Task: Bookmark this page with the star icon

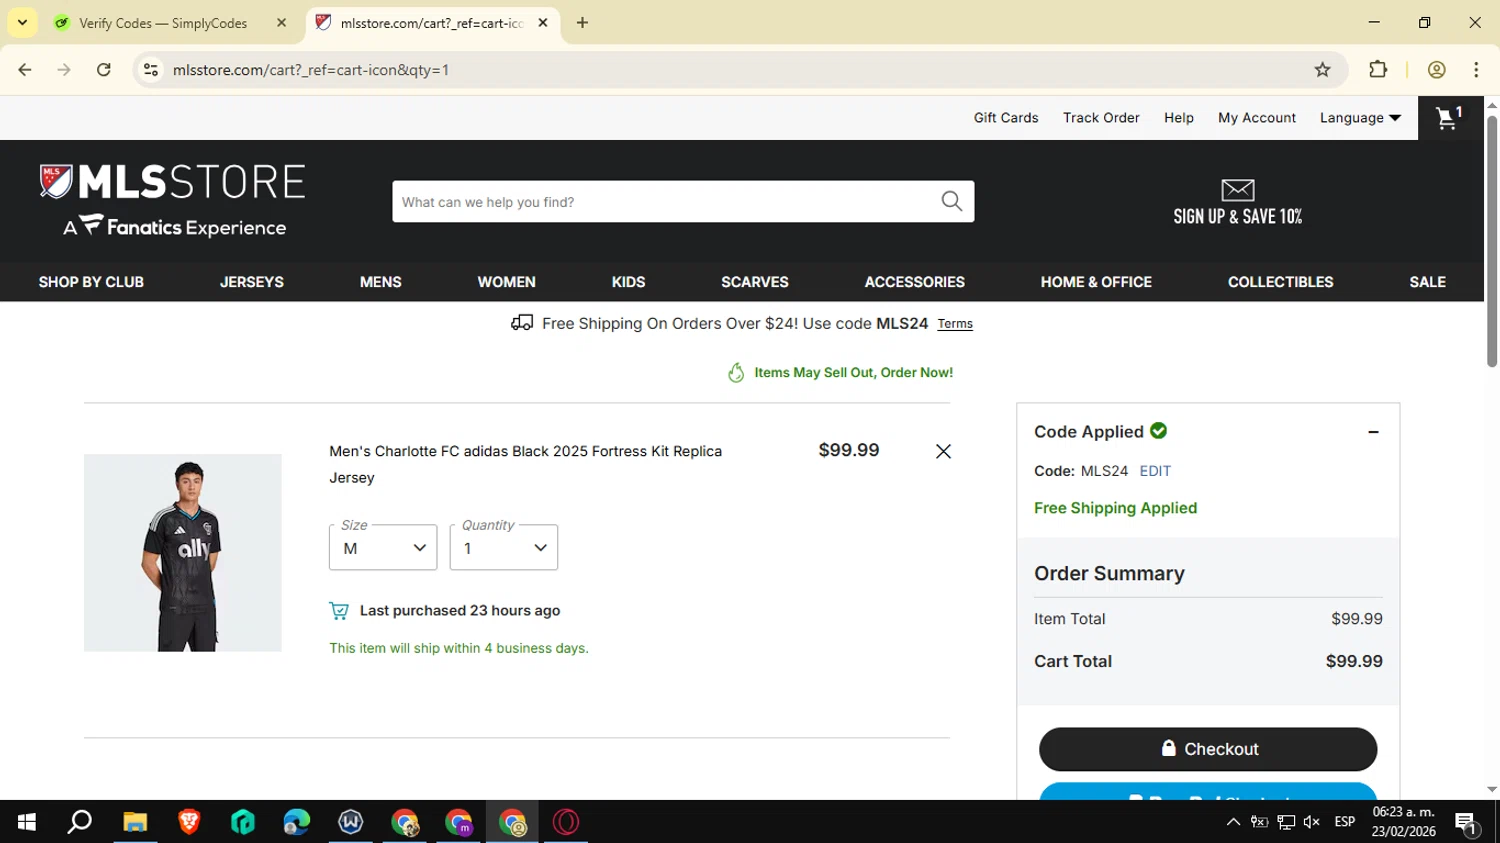Action: pos(1322,70)
